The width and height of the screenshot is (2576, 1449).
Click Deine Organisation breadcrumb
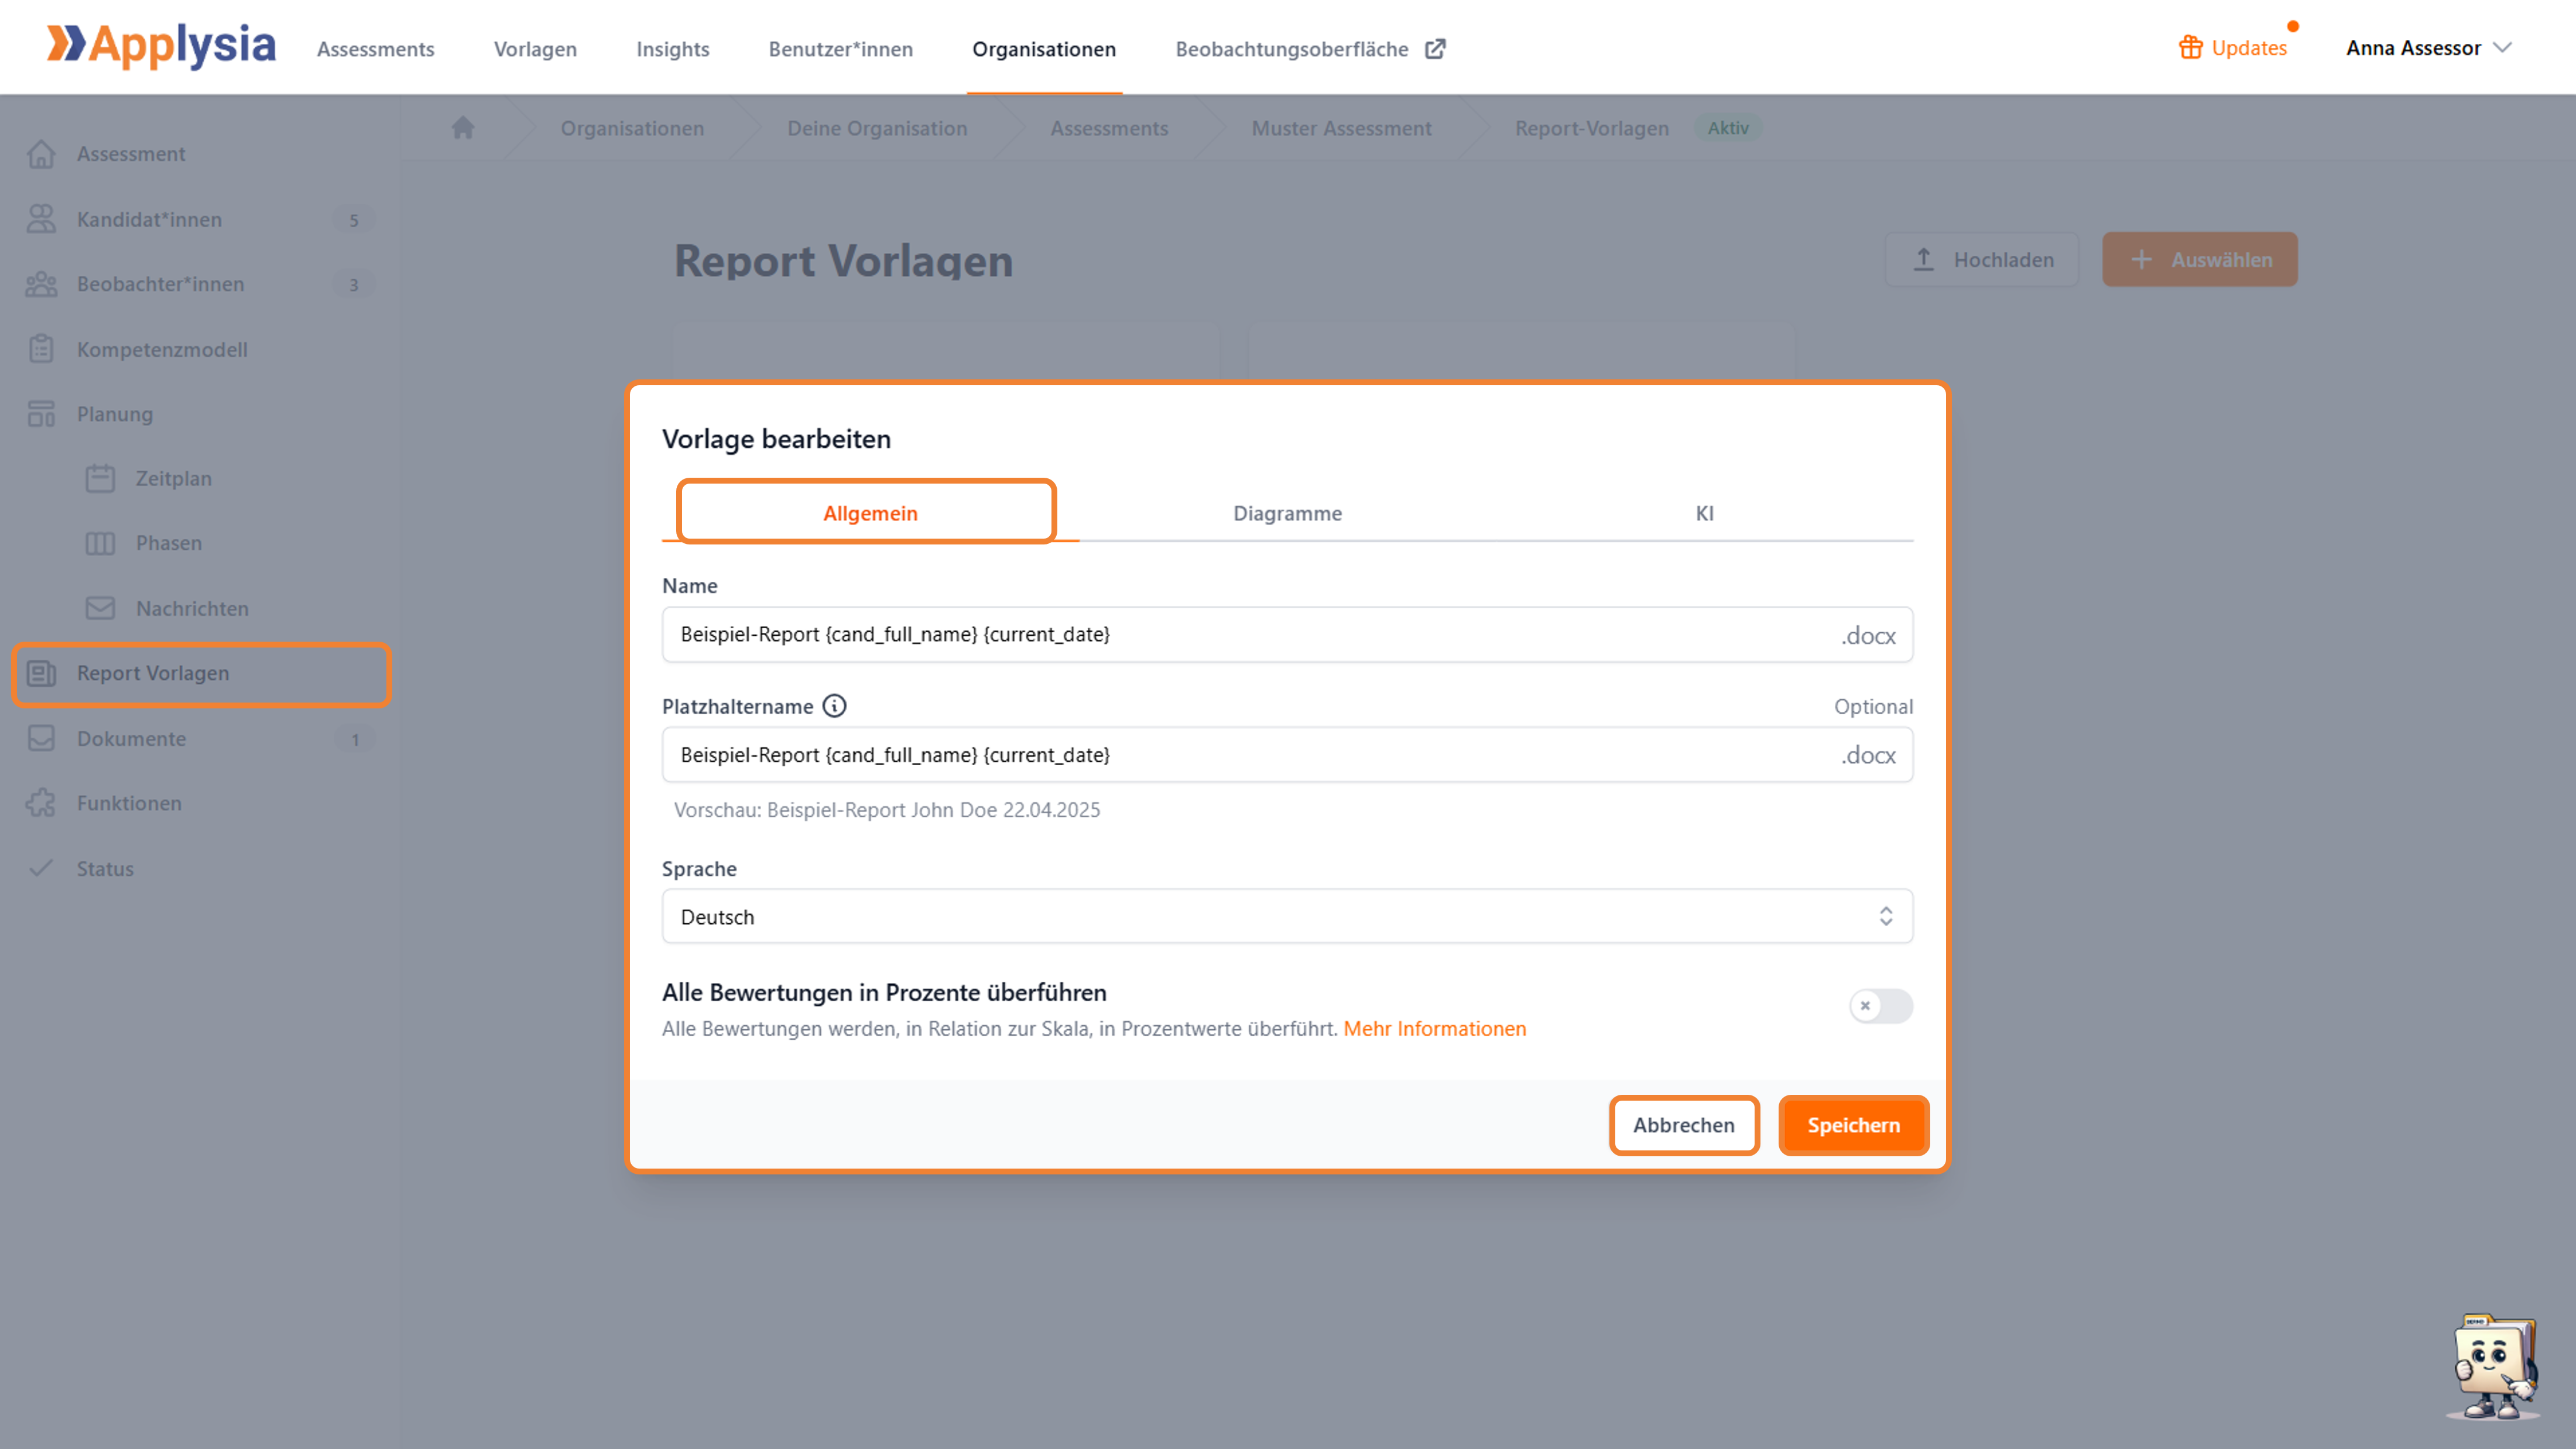877,128
